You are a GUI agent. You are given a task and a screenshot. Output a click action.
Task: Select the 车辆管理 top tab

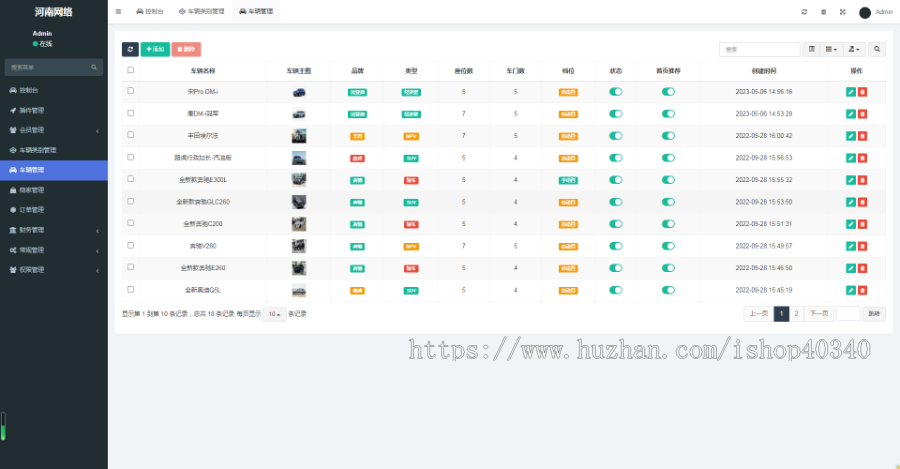coord(256,11)
